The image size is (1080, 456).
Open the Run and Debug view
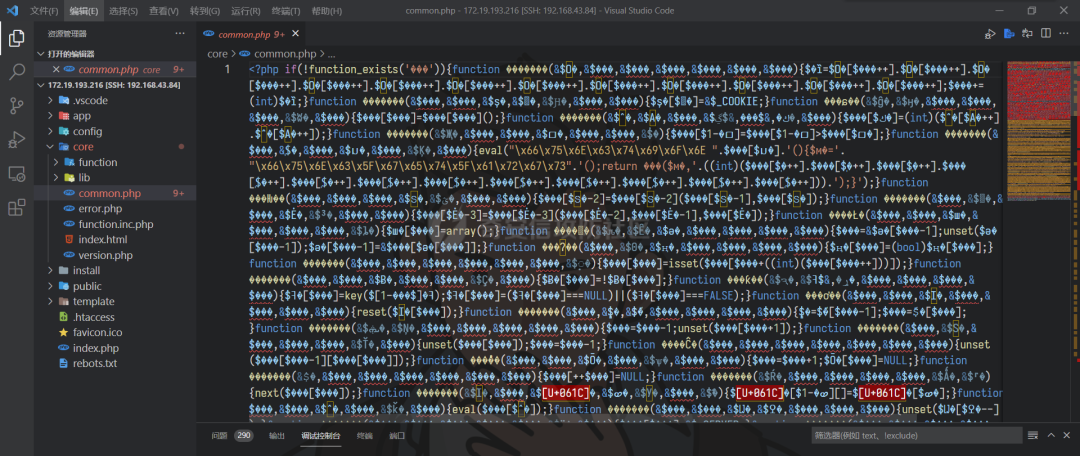click(x=17, y=139)
